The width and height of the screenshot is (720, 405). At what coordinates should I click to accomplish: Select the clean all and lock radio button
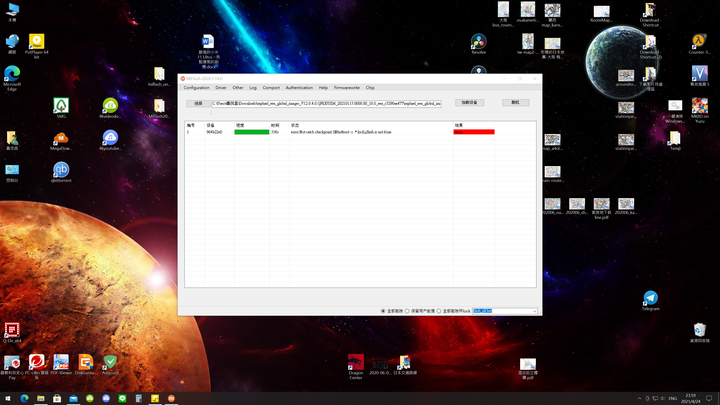click(x=439, y=311)
